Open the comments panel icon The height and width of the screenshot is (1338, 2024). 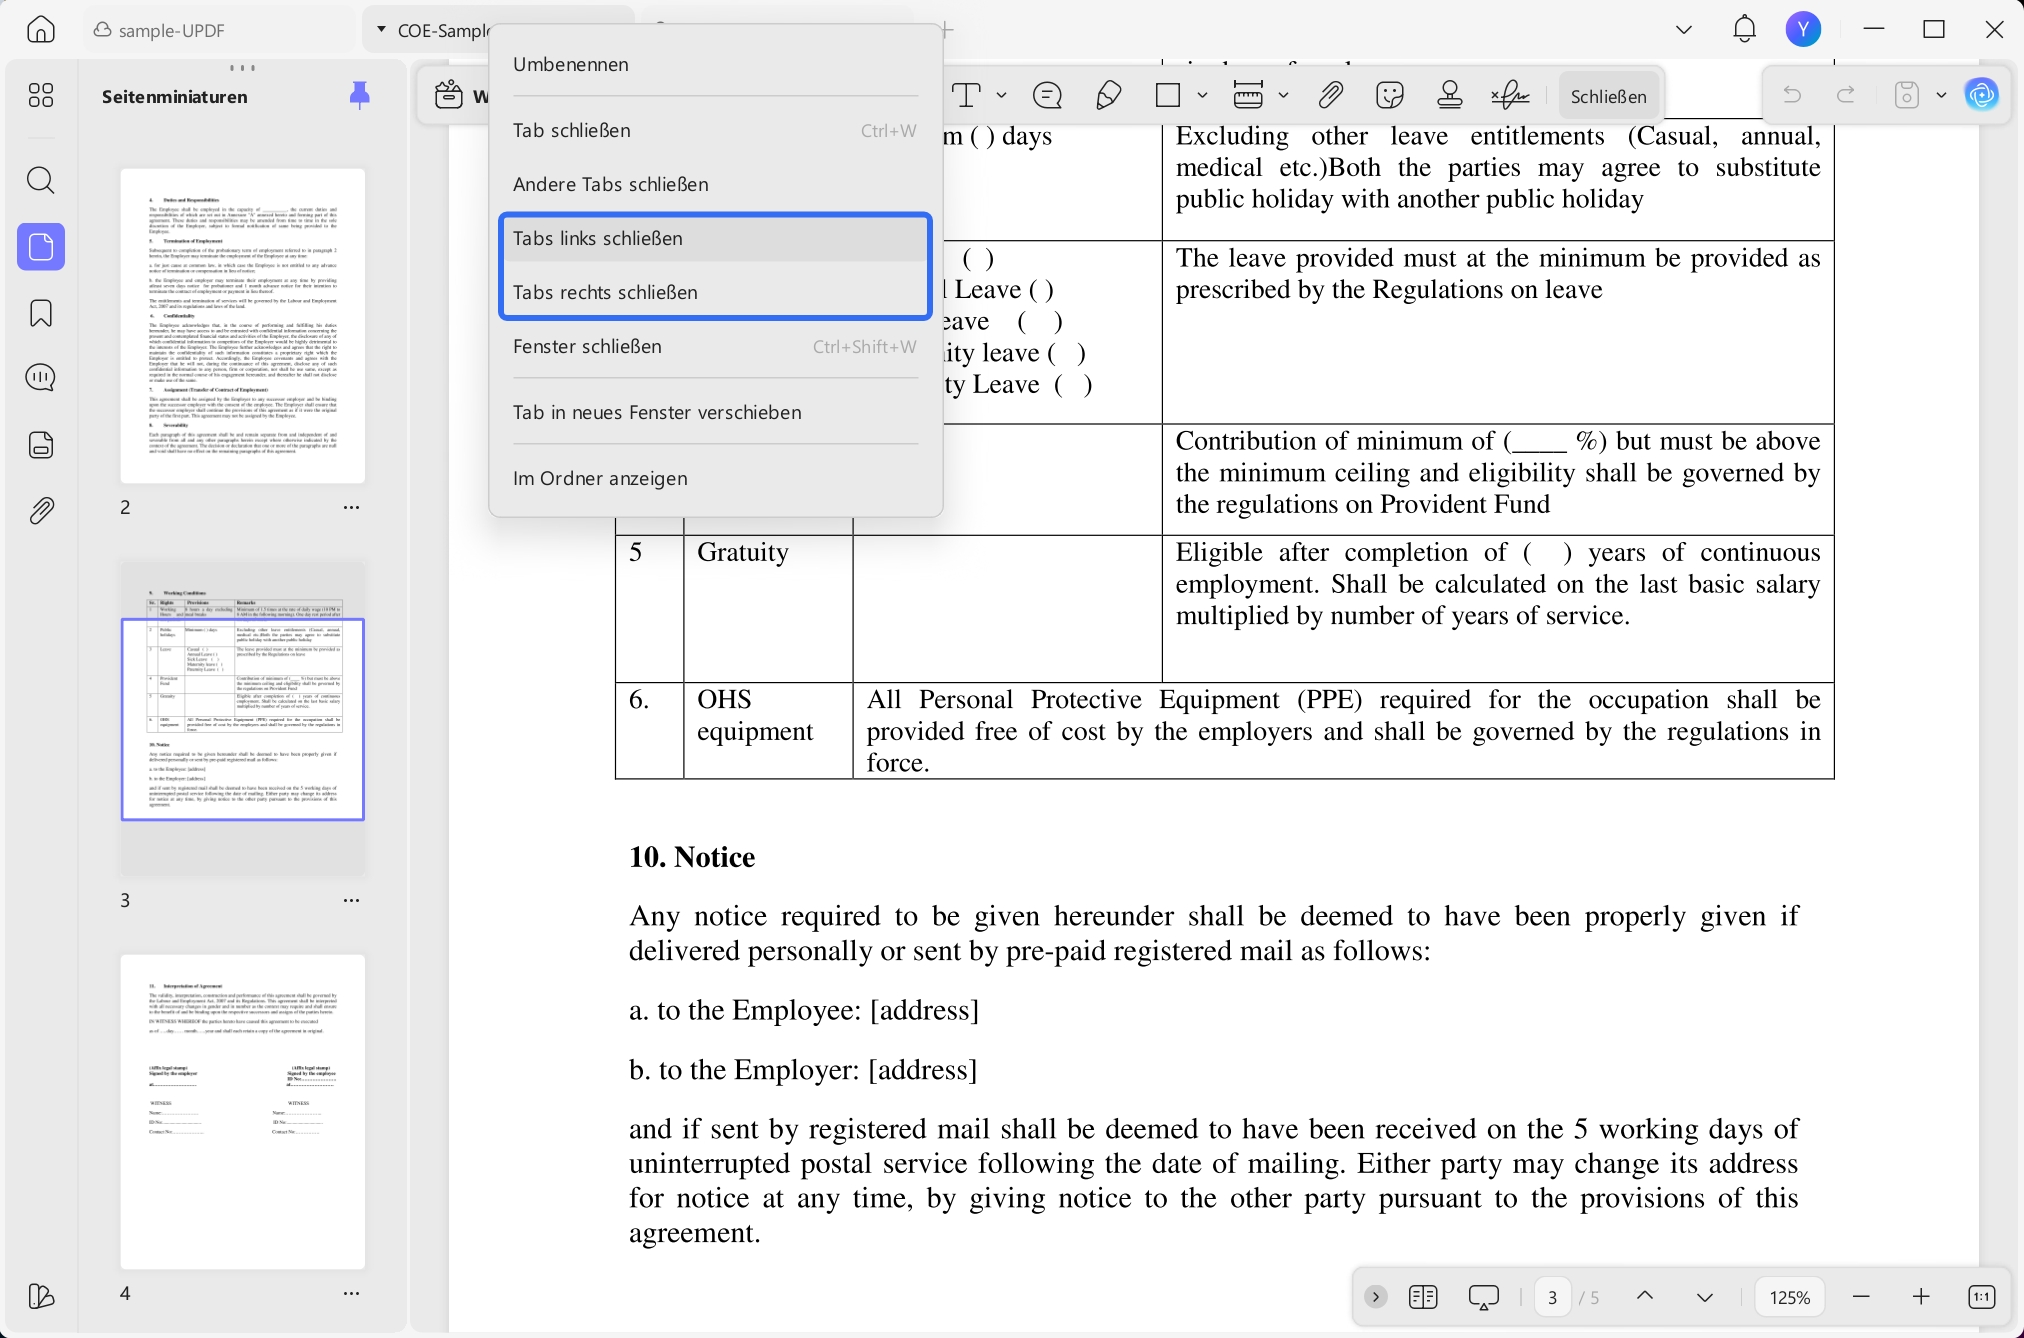[x=41, y=378]
